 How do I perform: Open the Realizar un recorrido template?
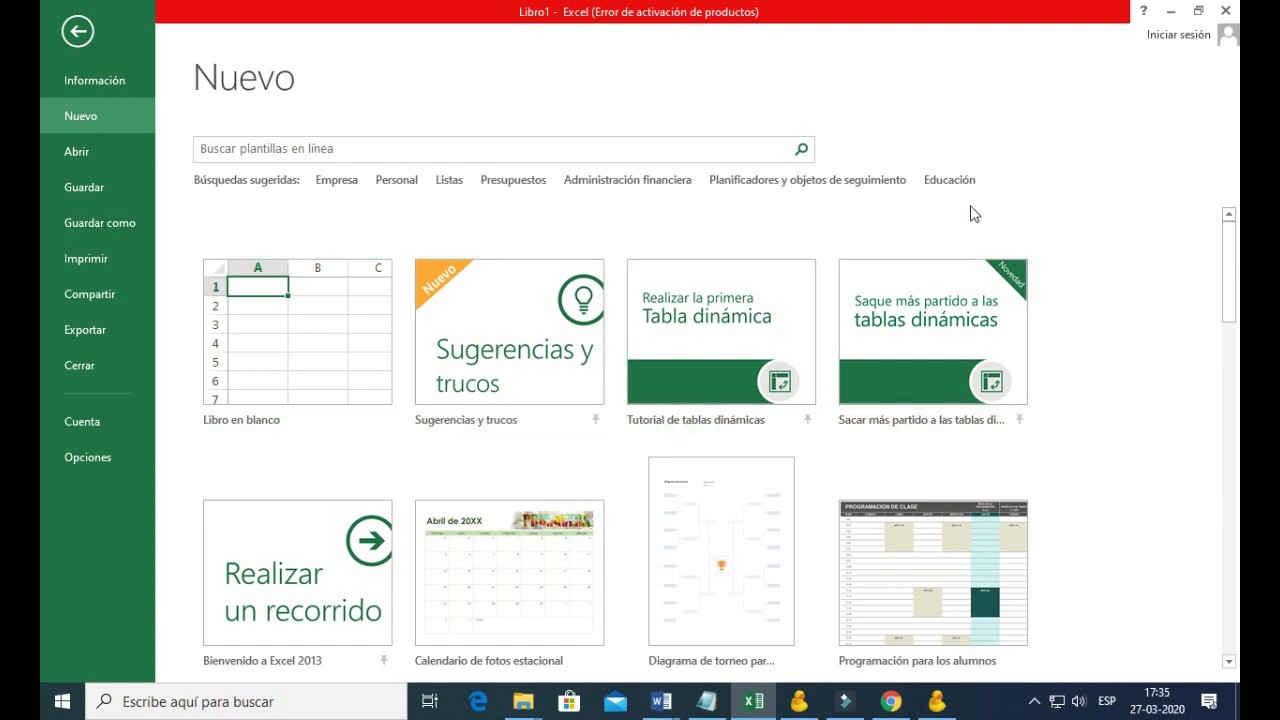point(297,573)
